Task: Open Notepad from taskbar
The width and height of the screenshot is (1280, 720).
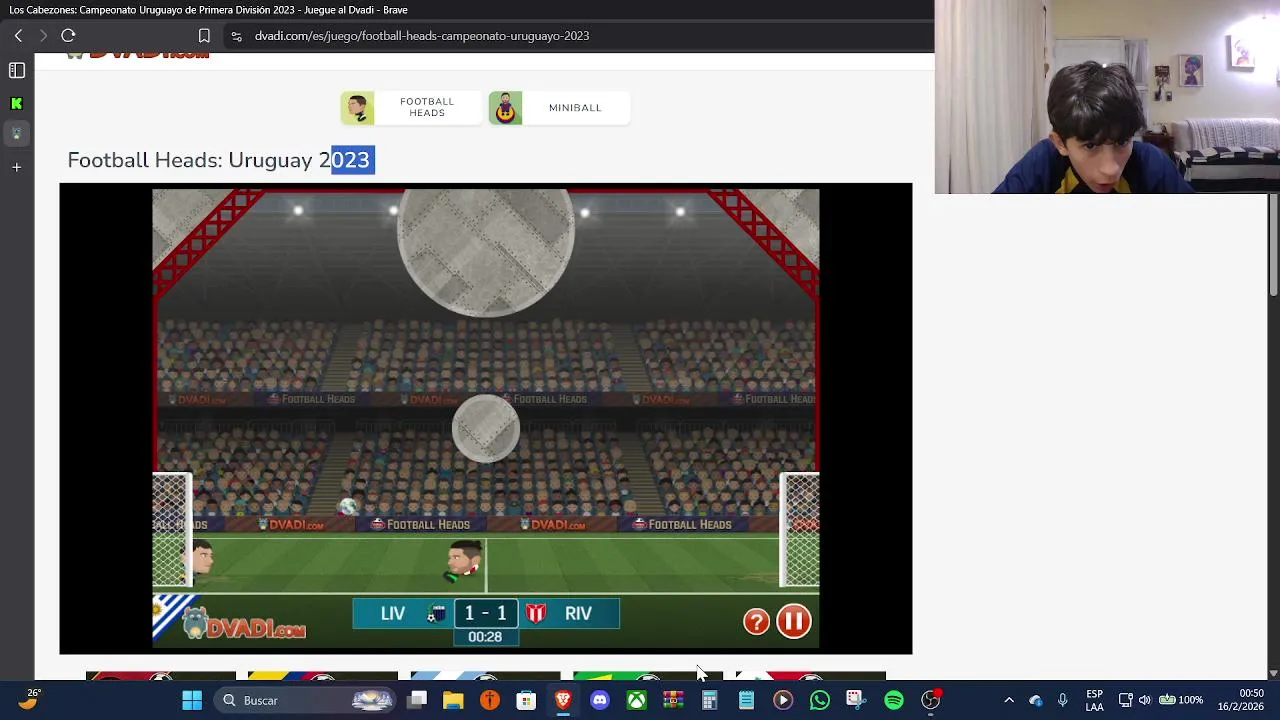Action: click(746, 700)
